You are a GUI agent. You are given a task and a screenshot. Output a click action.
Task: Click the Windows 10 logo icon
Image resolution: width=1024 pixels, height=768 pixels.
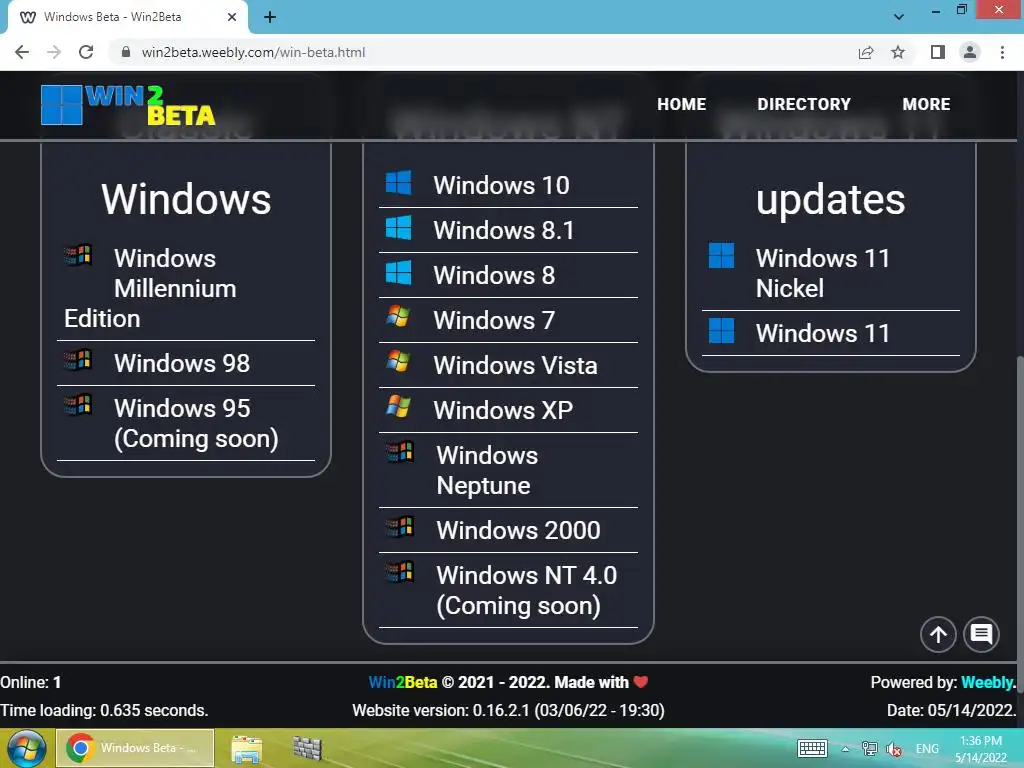click(398, 183)
